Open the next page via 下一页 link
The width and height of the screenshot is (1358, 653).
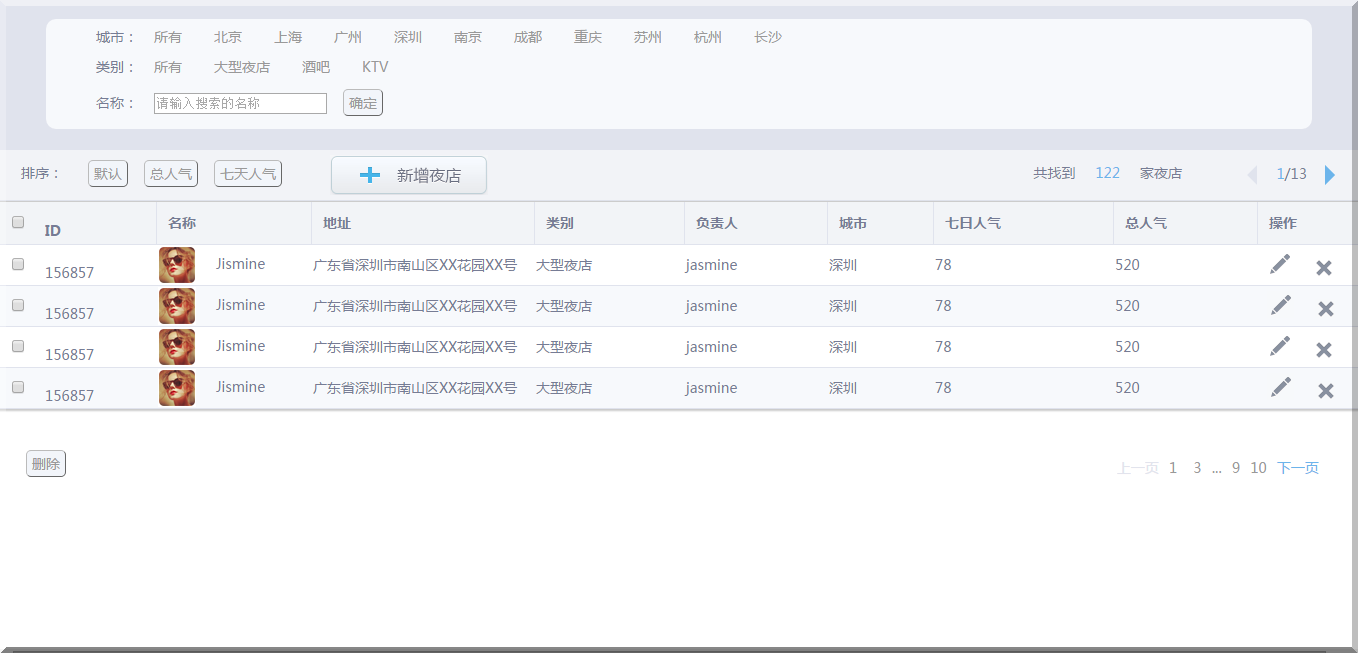(x=1297, y=467)
